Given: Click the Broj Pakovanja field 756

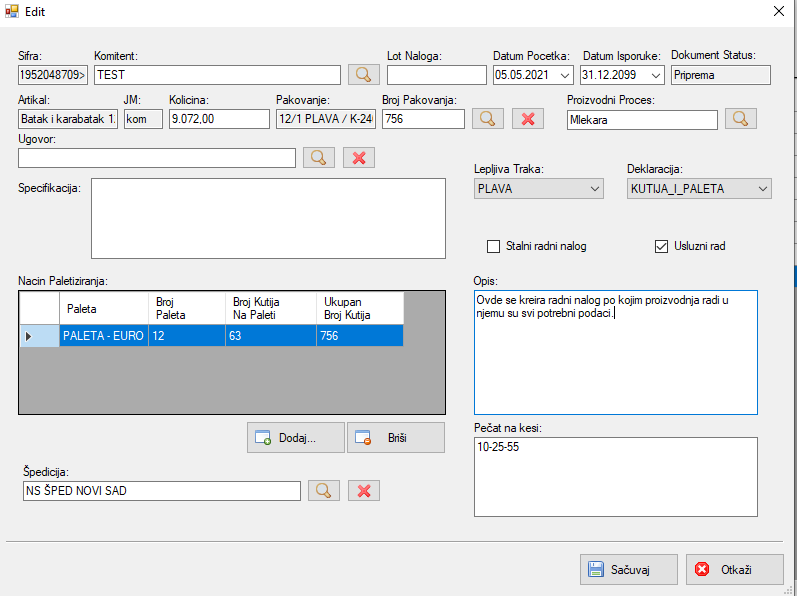Looking at the screenshot, I should 423,119.
